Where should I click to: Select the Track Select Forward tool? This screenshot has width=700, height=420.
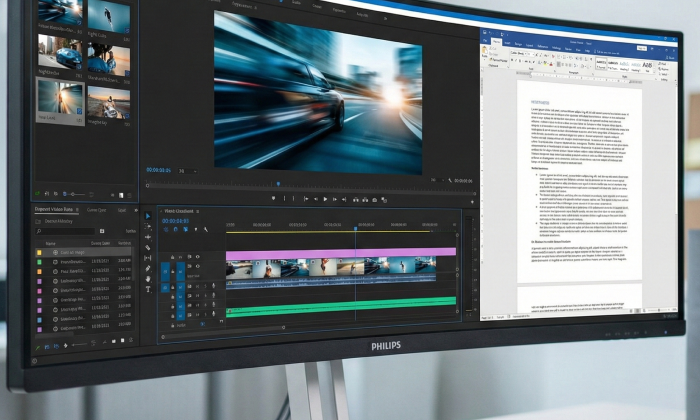[x=148, y=226]
